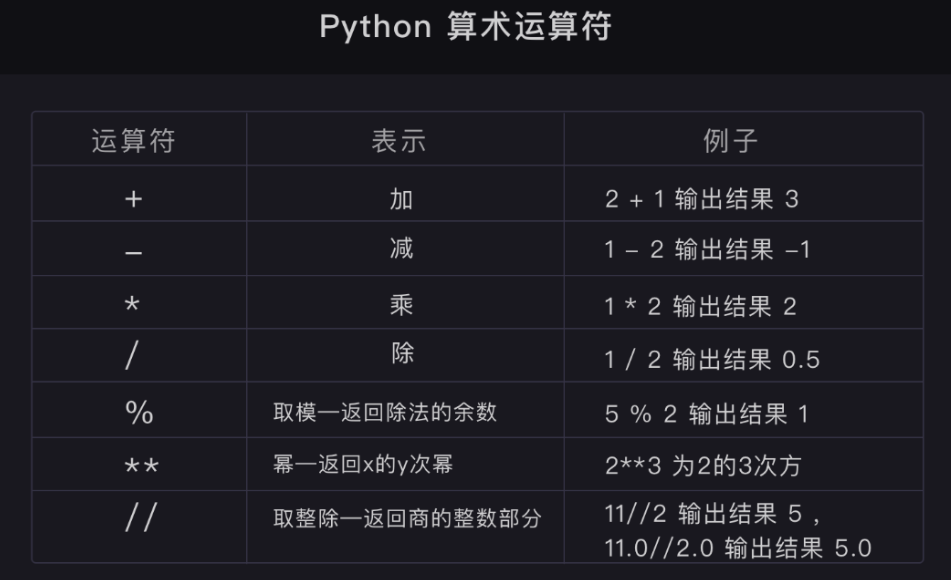The image size is (951, 580).
Task: Click the 乘 description cell
Action: (x=401, y=306)
